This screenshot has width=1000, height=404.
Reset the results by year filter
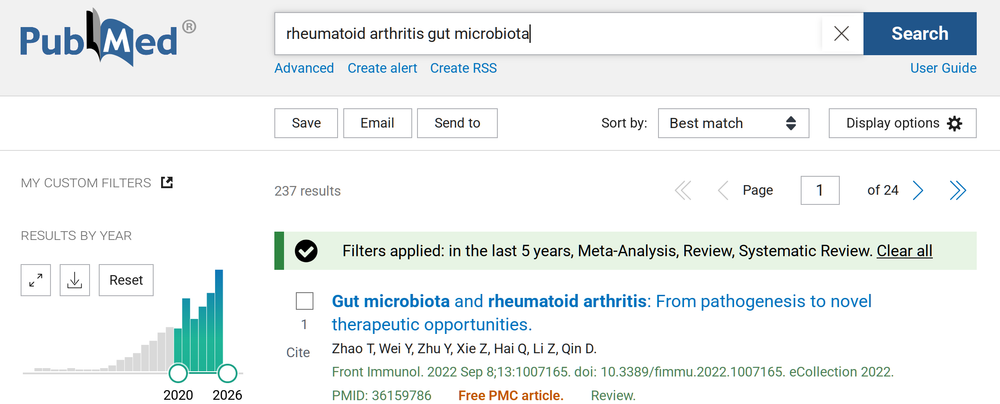click(x=126, y=280)
